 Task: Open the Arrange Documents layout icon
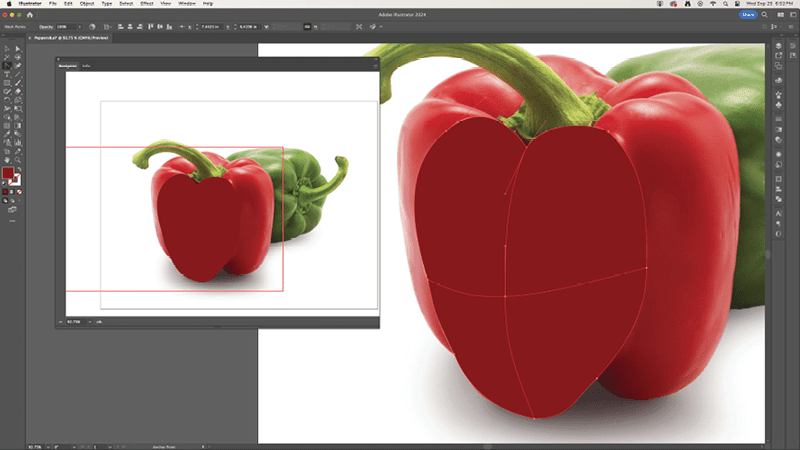781,15
